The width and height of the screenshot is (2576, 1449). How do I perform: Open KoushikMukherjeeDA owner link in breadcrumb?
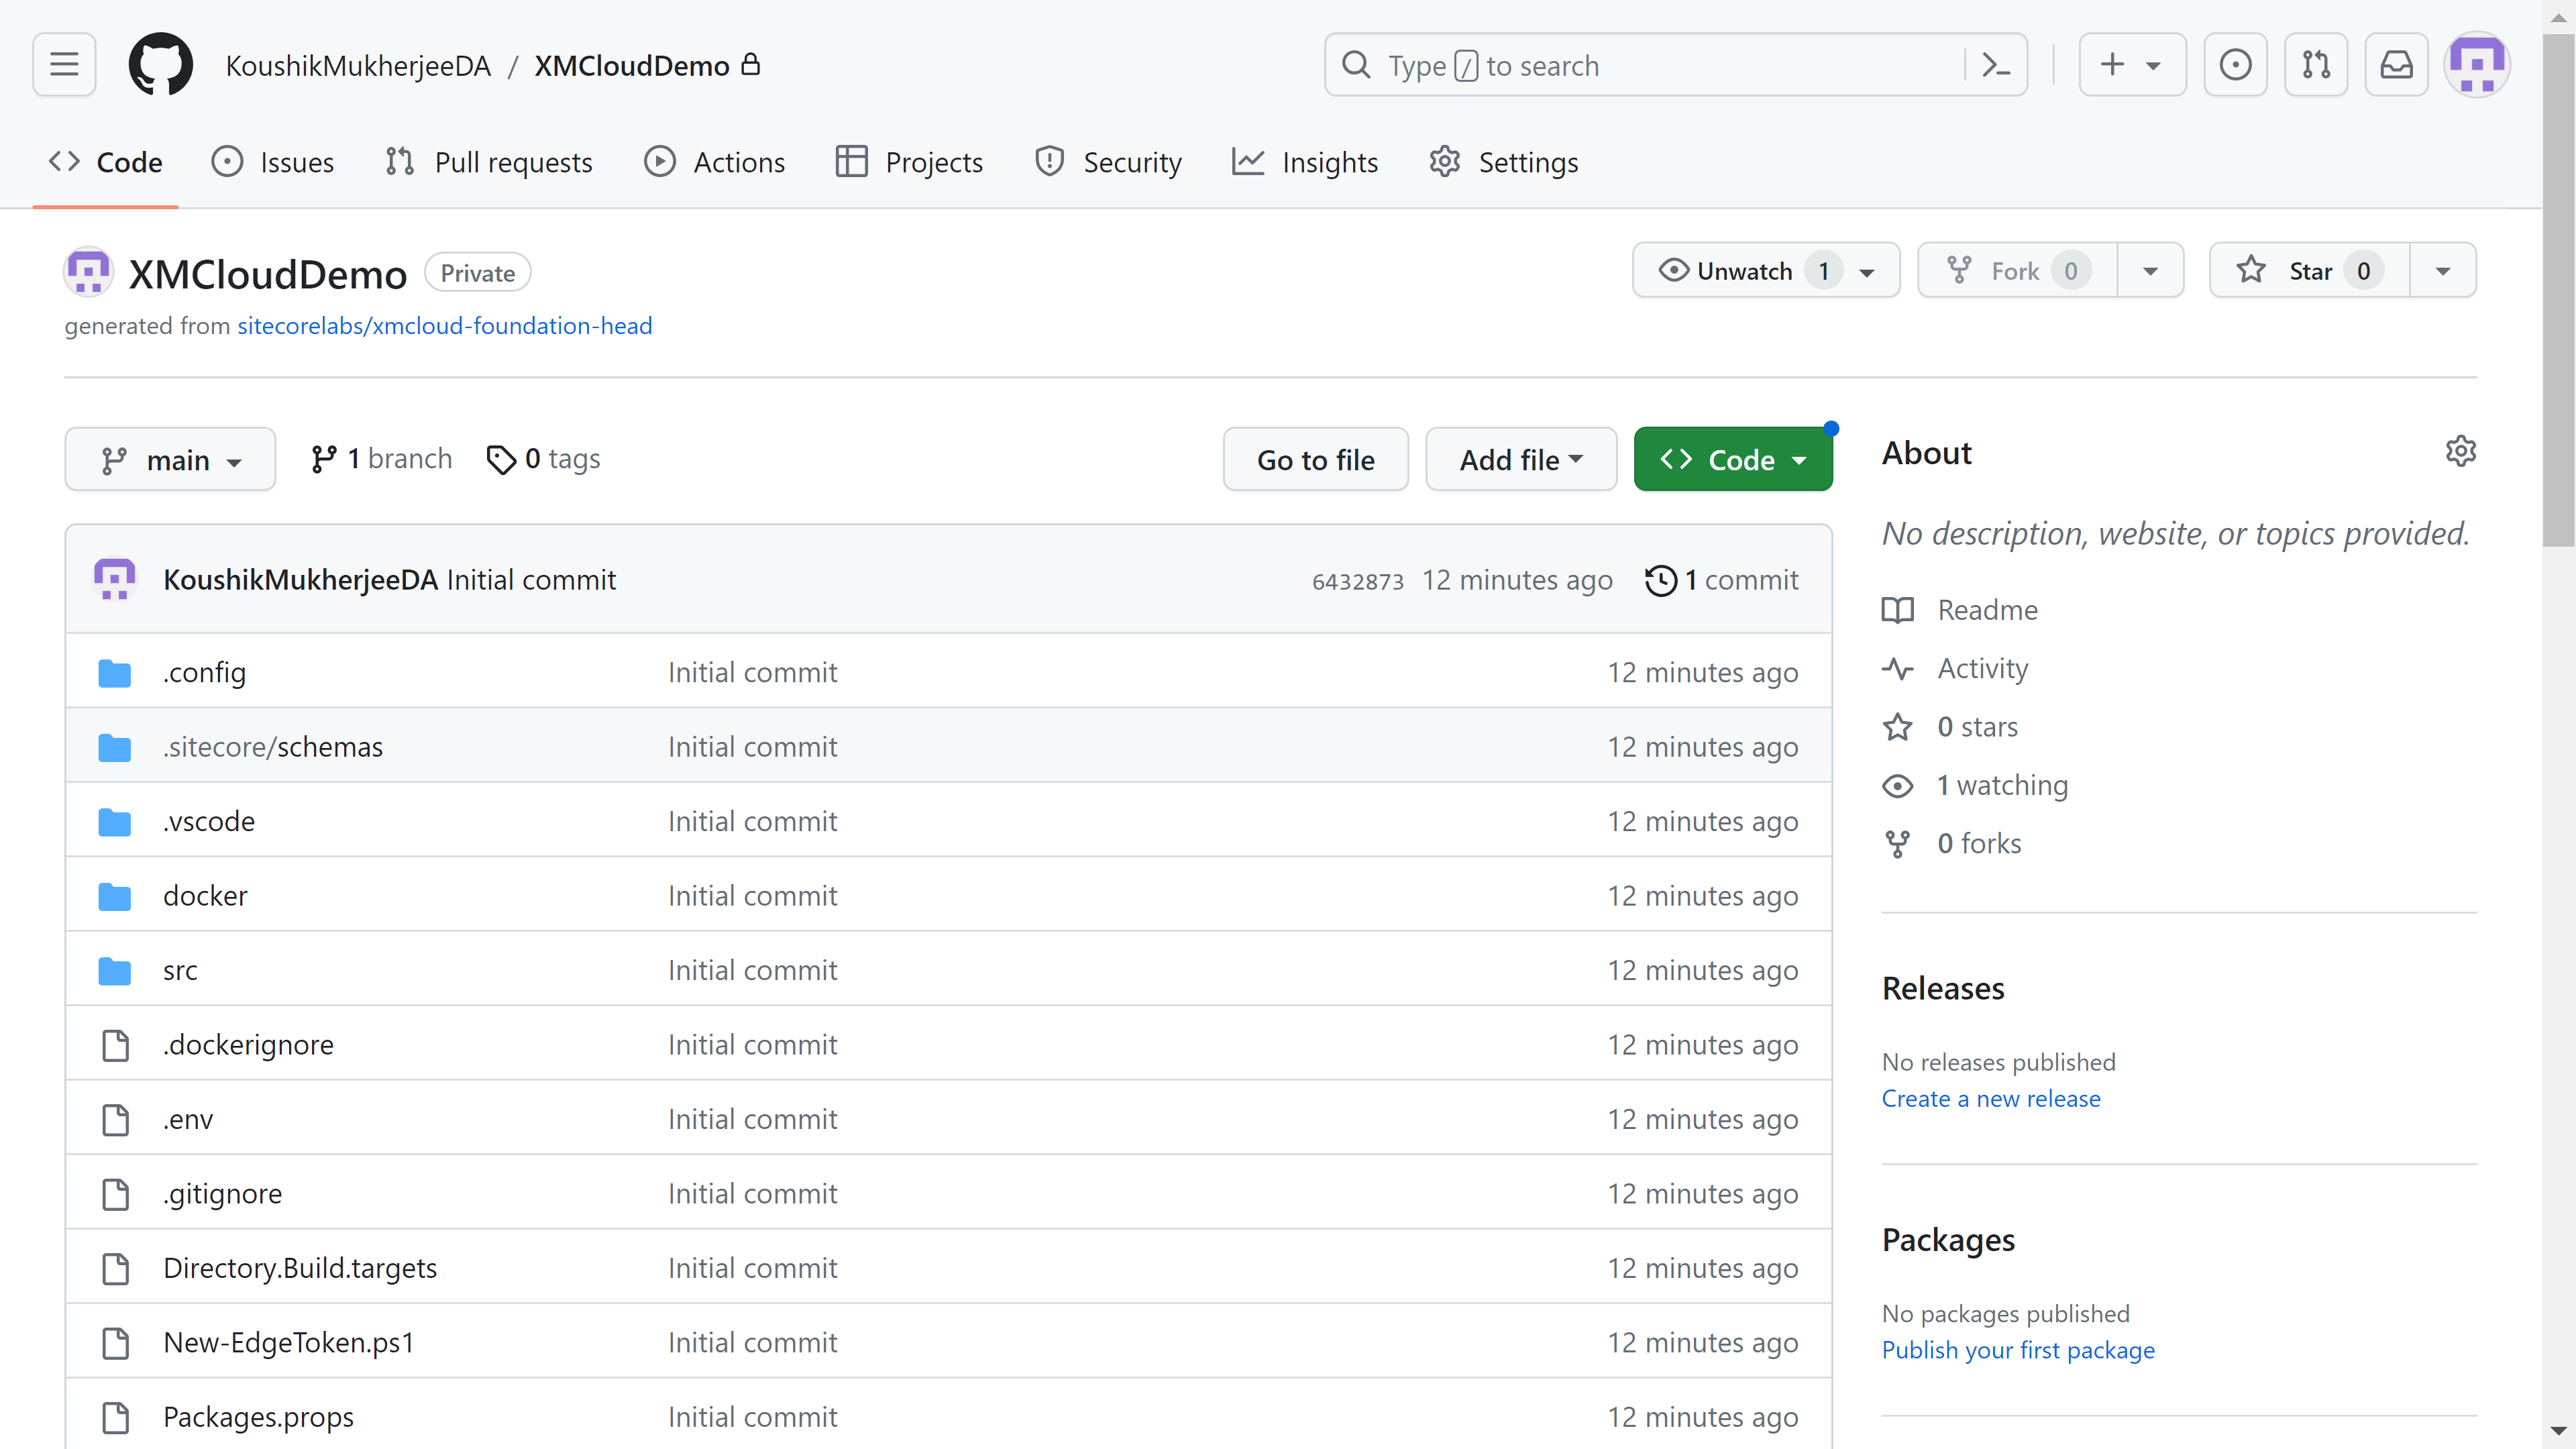coord(358,66)
